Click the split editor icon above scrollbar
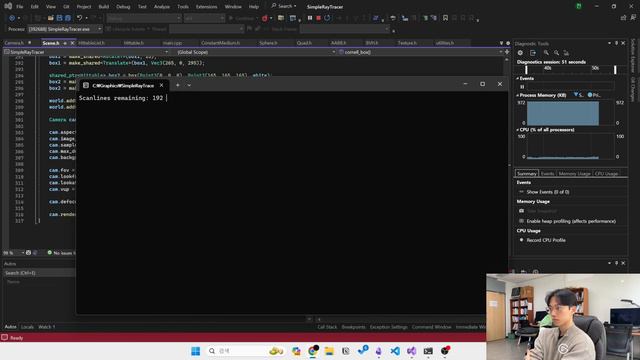The height and width of the screenshot is (360, 640). coord(507,52)
